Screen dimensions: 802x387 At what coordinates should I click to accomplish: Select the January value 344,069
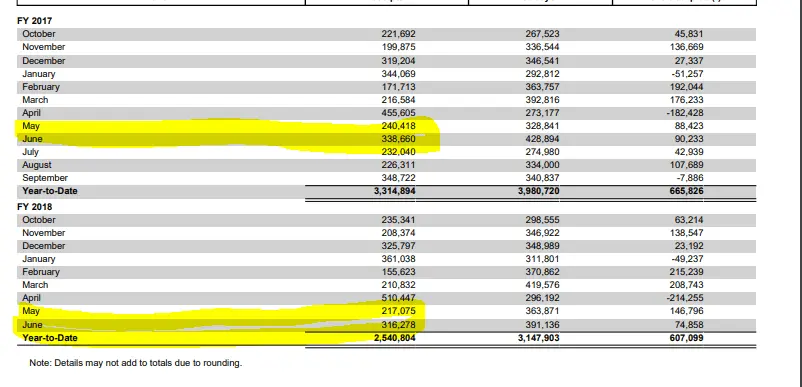(x=398, y=74)
